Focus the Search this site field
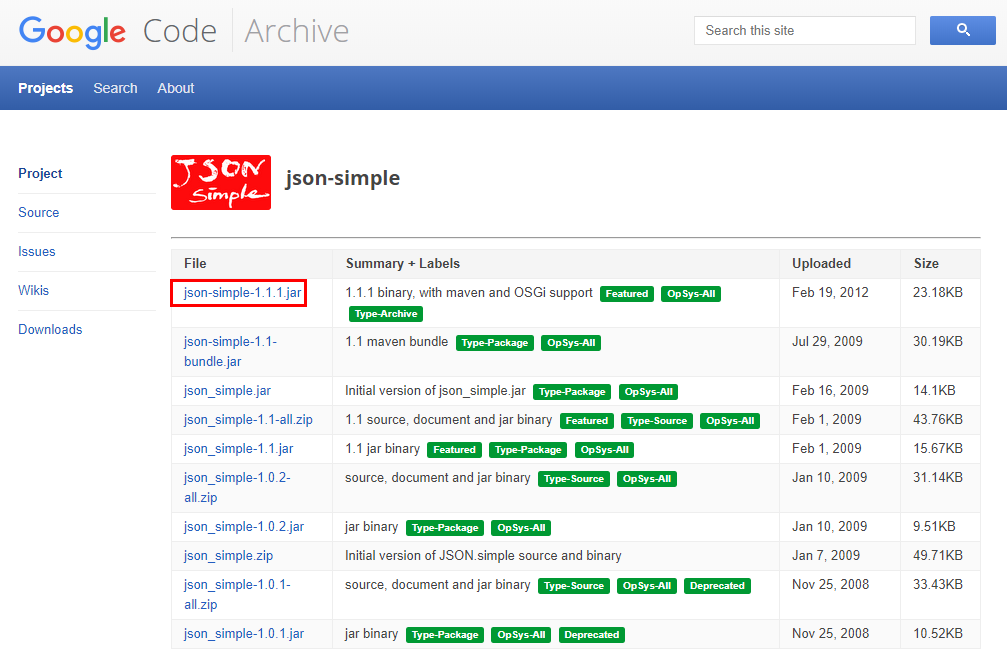 804,30
